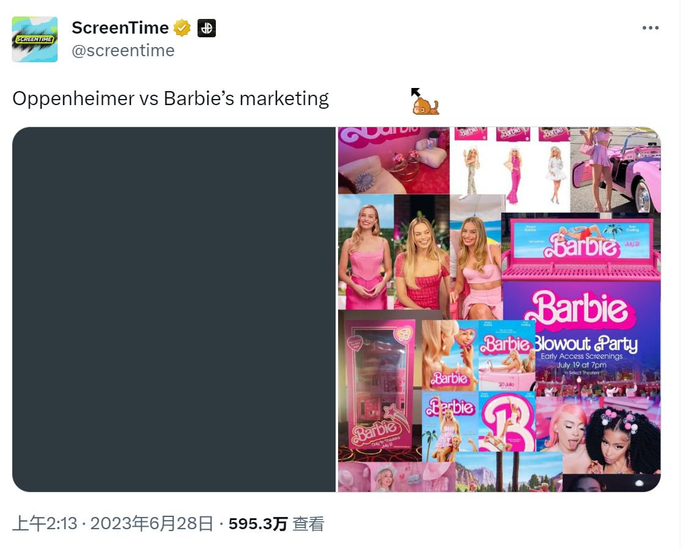This screenshot has width=700, height=550.
Task: Click the pink convertible car photo
Action: click(x=616, y=170)
